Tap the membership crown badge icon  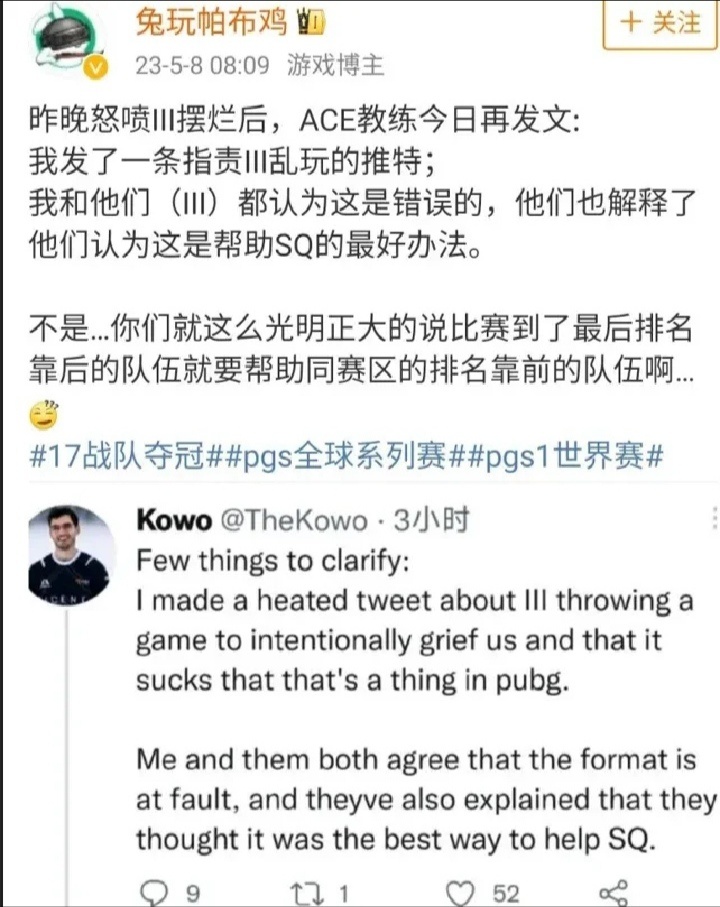311,23
